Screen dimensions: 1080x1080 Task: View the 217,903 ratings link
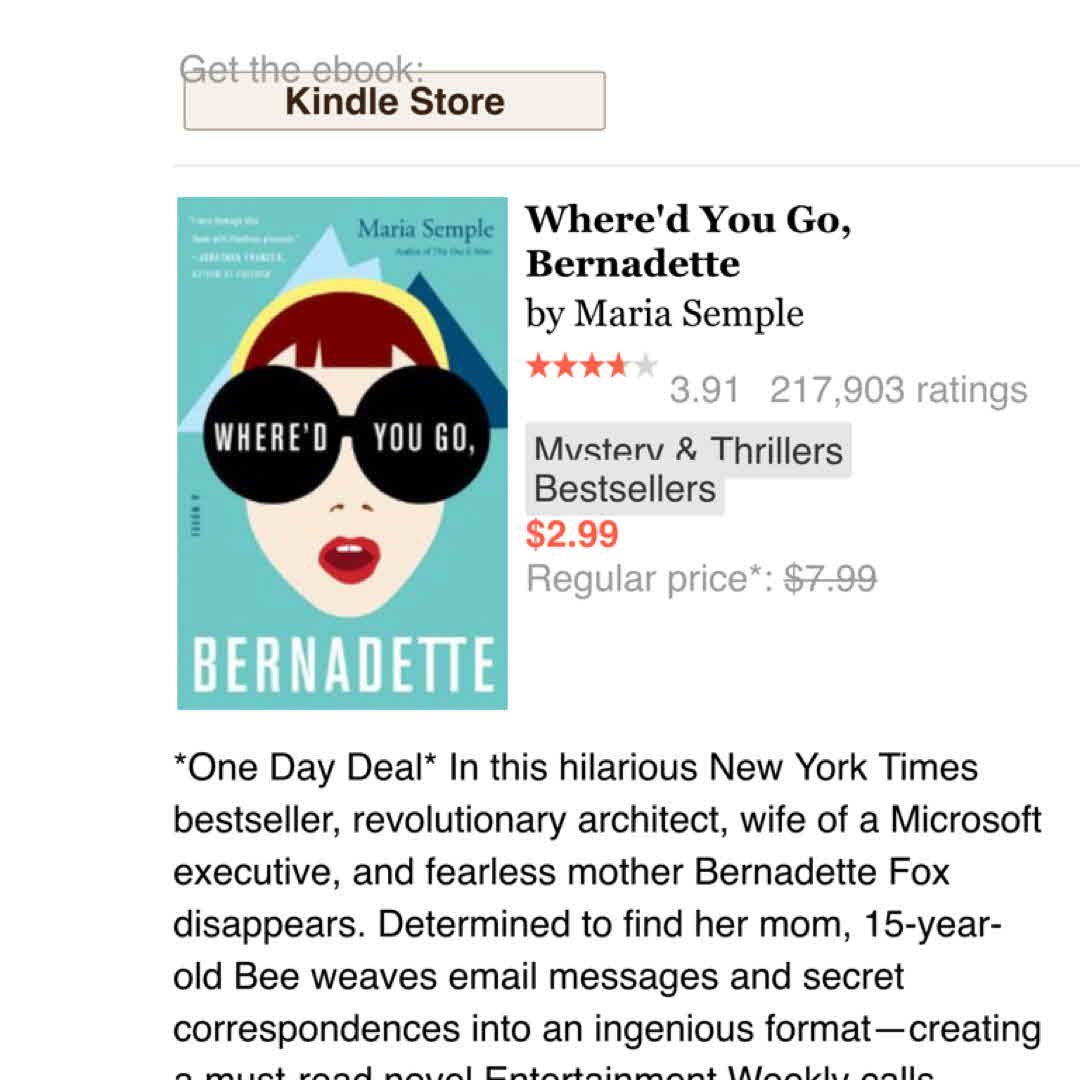(898, 390)
